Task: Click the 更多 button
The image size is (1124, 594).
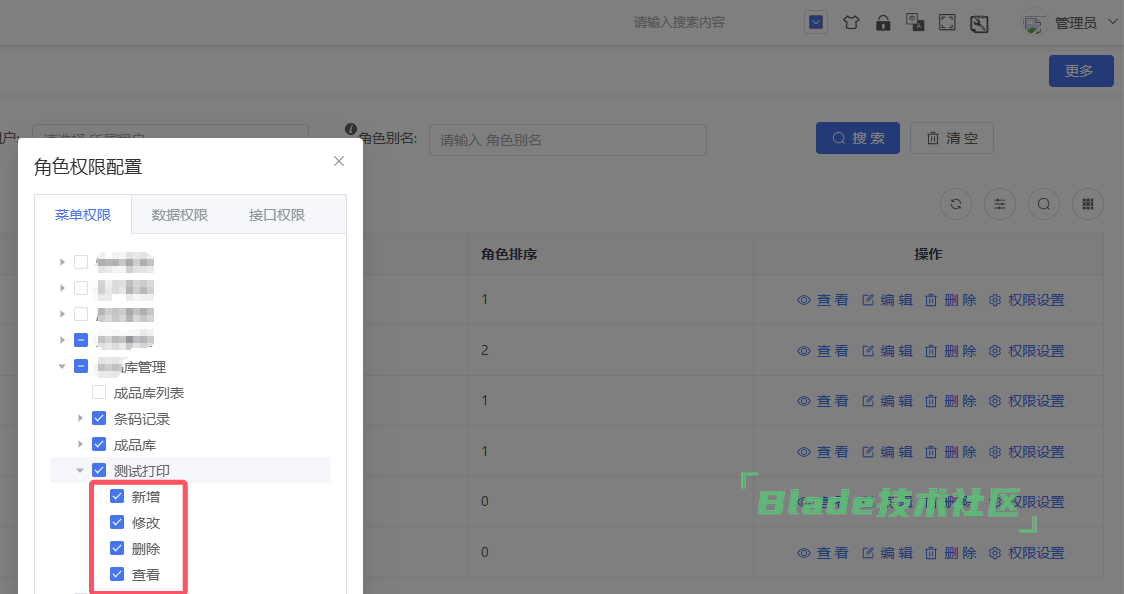Action: click(x=1080, y=71)
